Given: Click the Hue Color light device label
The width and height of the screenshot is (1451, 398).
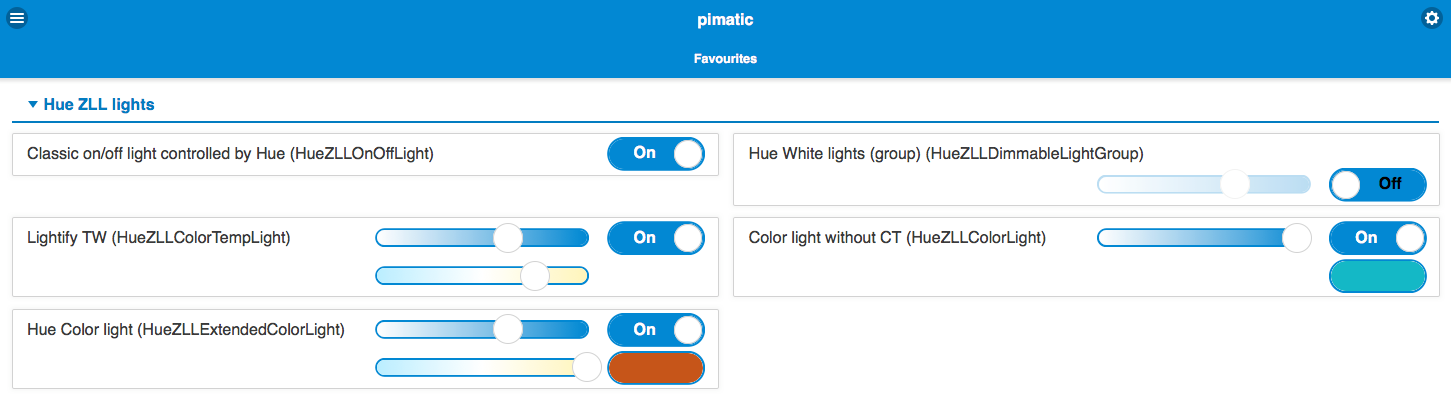Looking at the screenshot, I should coord(186,330).
